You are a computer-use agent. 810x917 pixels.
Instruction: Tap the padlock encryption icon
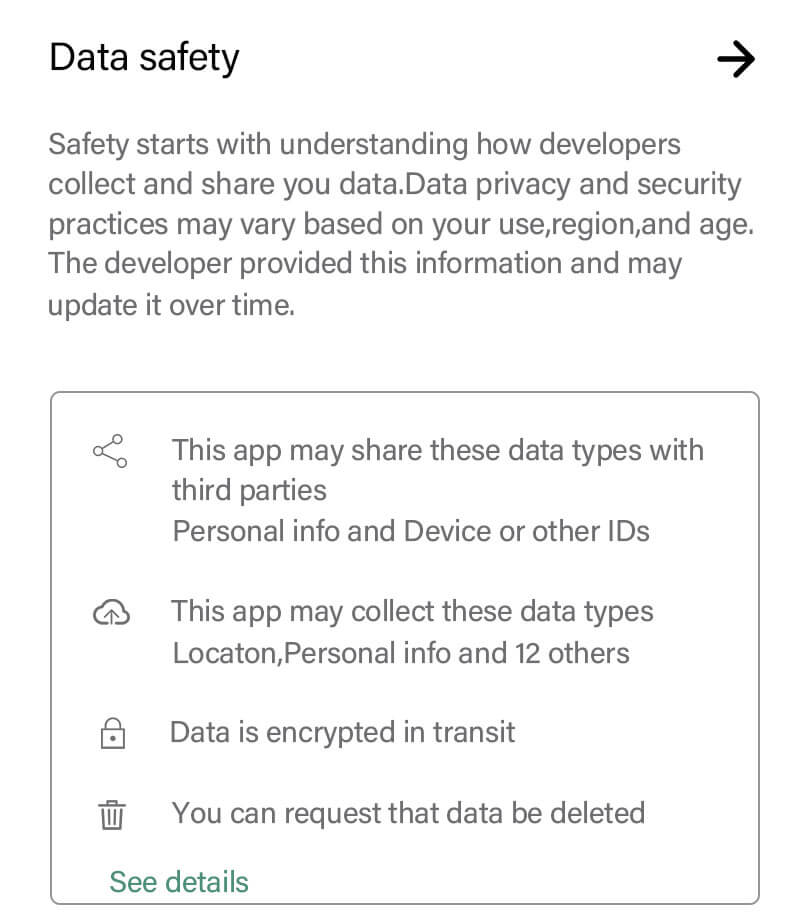112,733
